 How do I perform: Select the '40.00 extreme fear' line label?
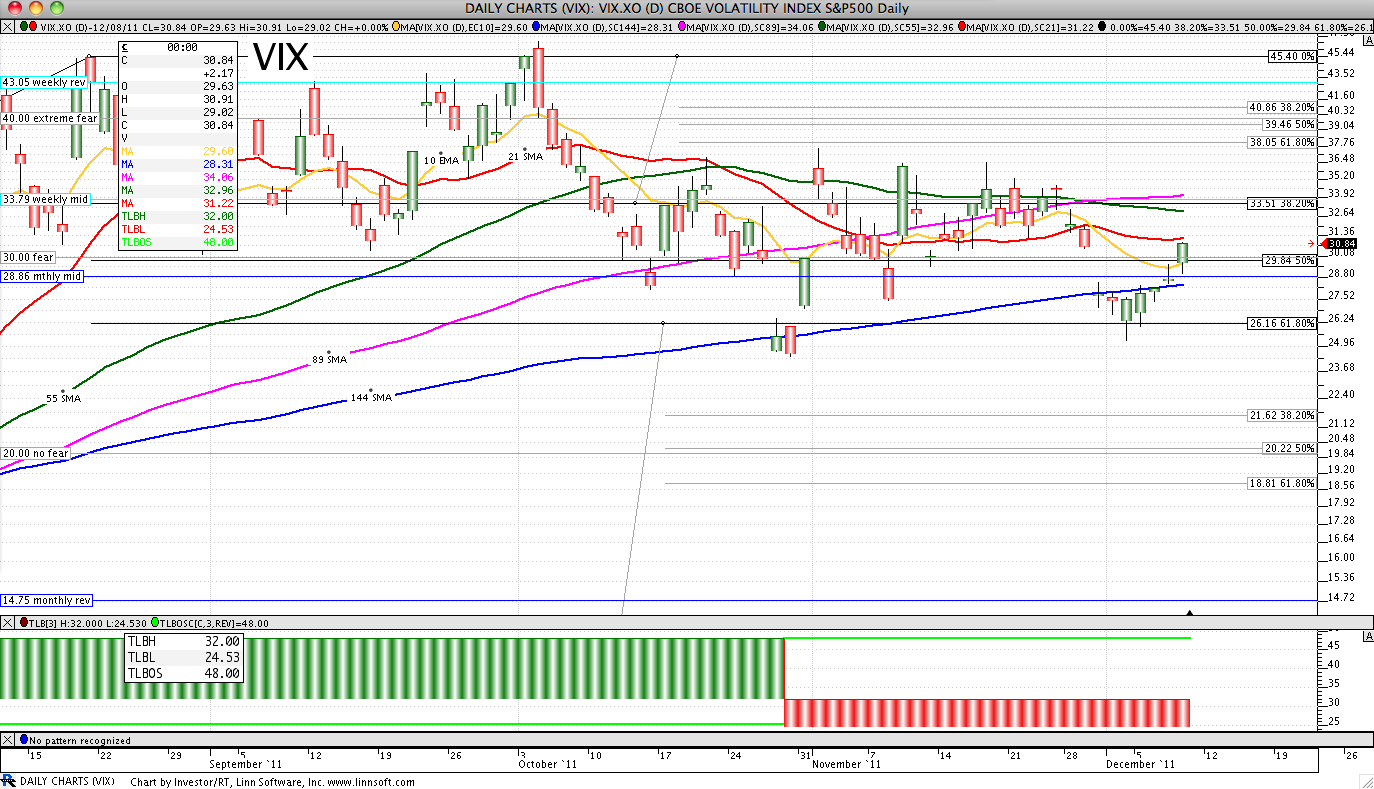[50, 118]
